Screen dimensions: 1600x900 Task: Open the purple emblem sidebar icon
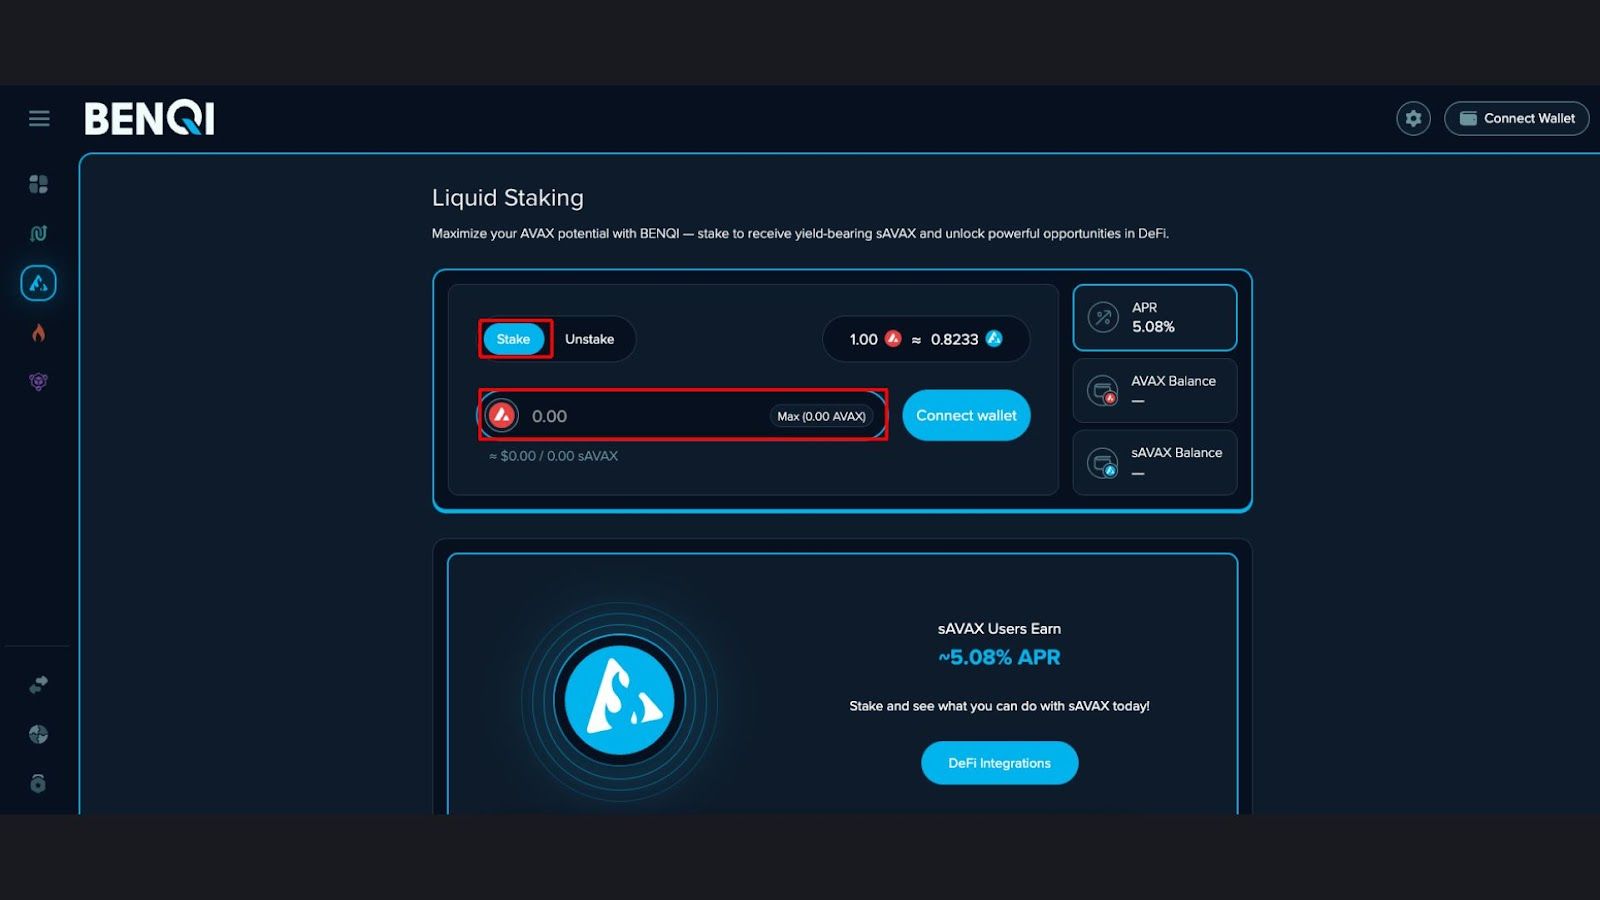tap(39, 381)
